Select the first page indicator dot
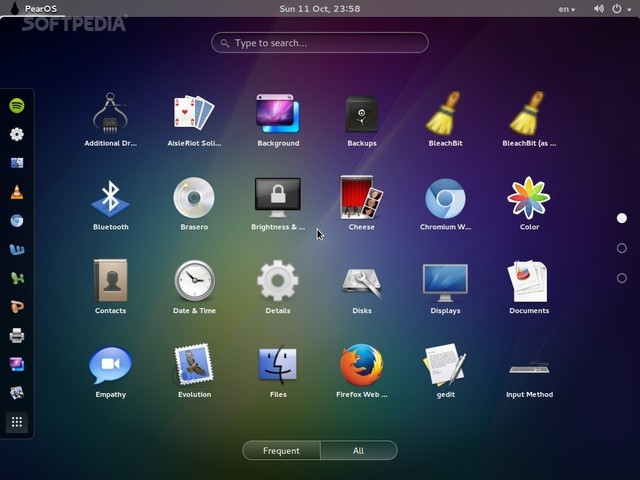 tap(622, 218)
